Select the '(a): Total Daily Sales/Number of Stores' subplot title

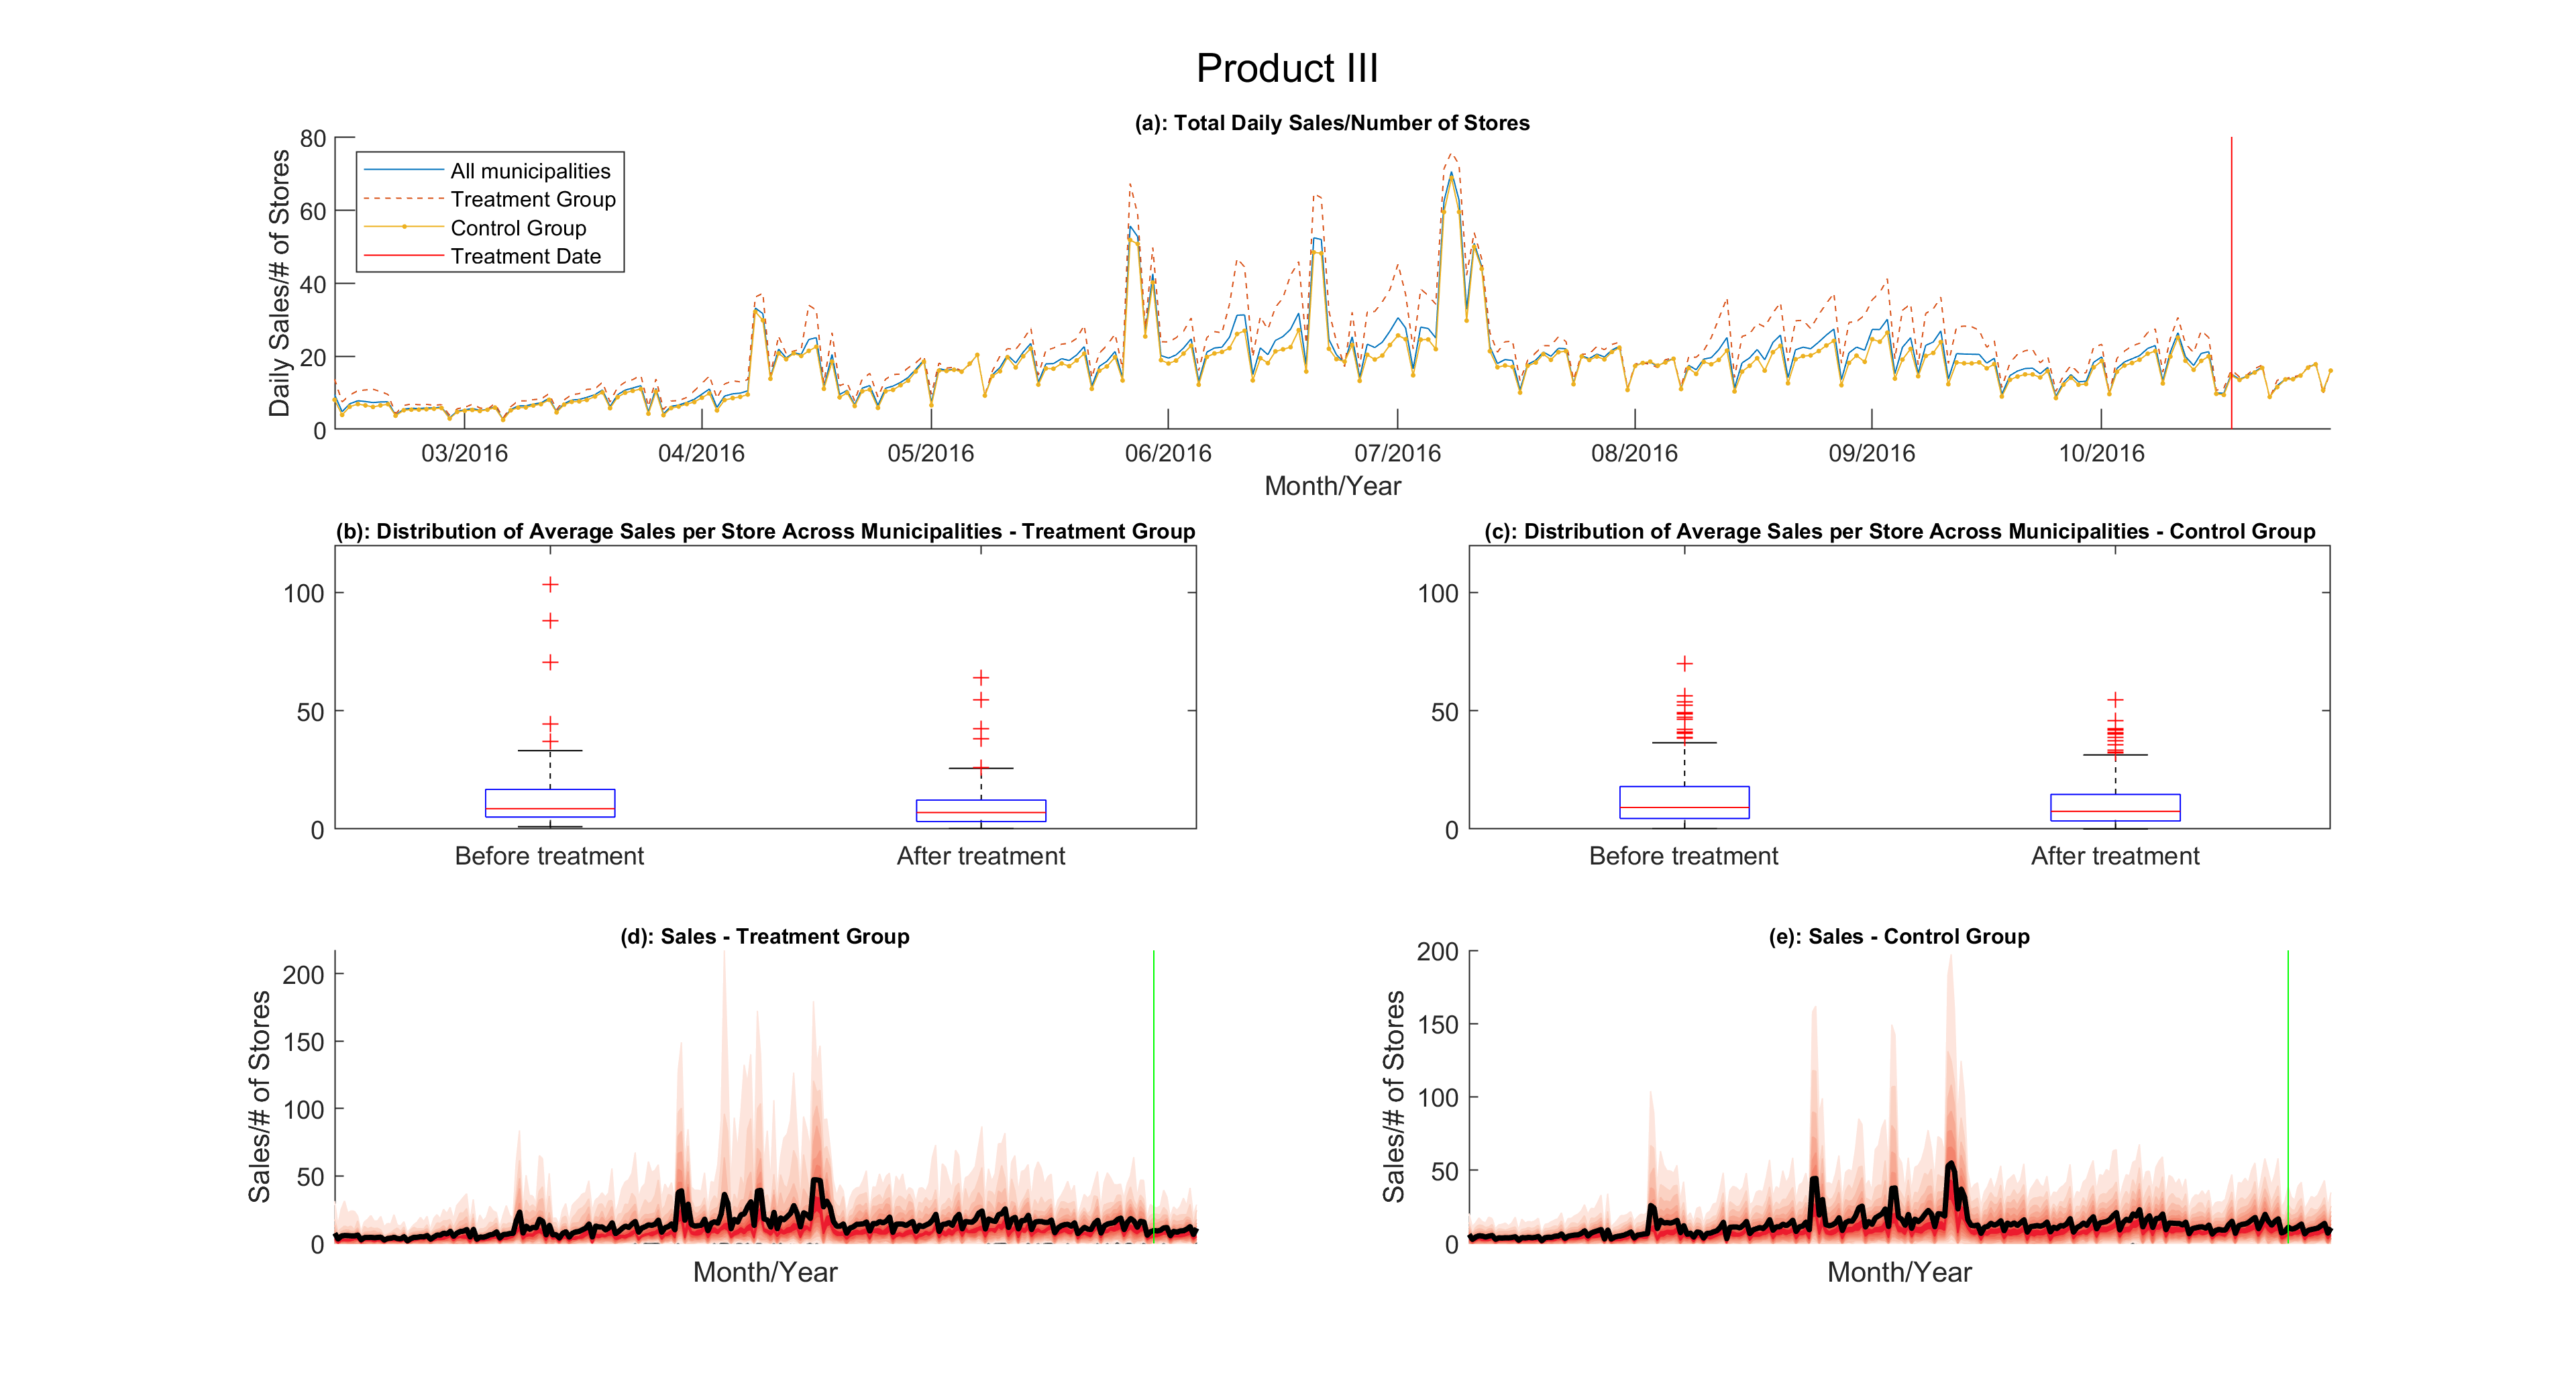click(x=1331, y=123)
